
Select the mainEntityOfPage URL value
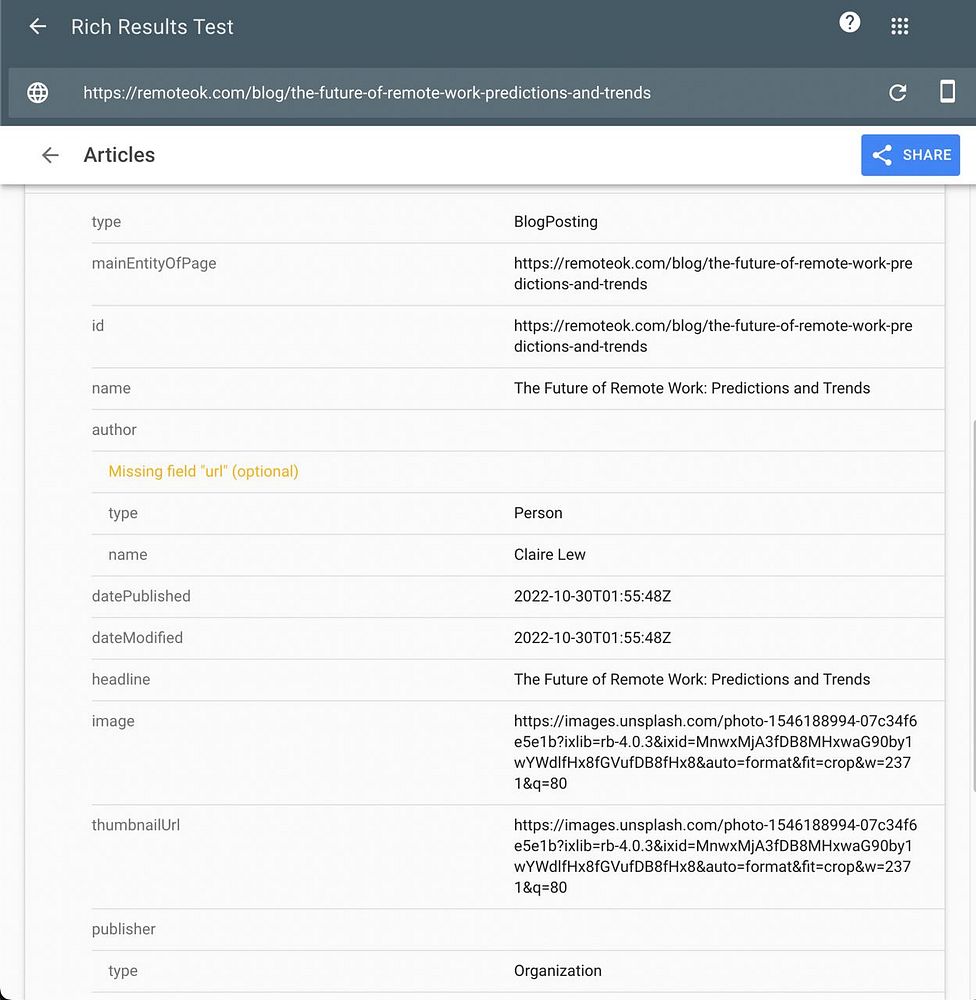tap(713, 274)
